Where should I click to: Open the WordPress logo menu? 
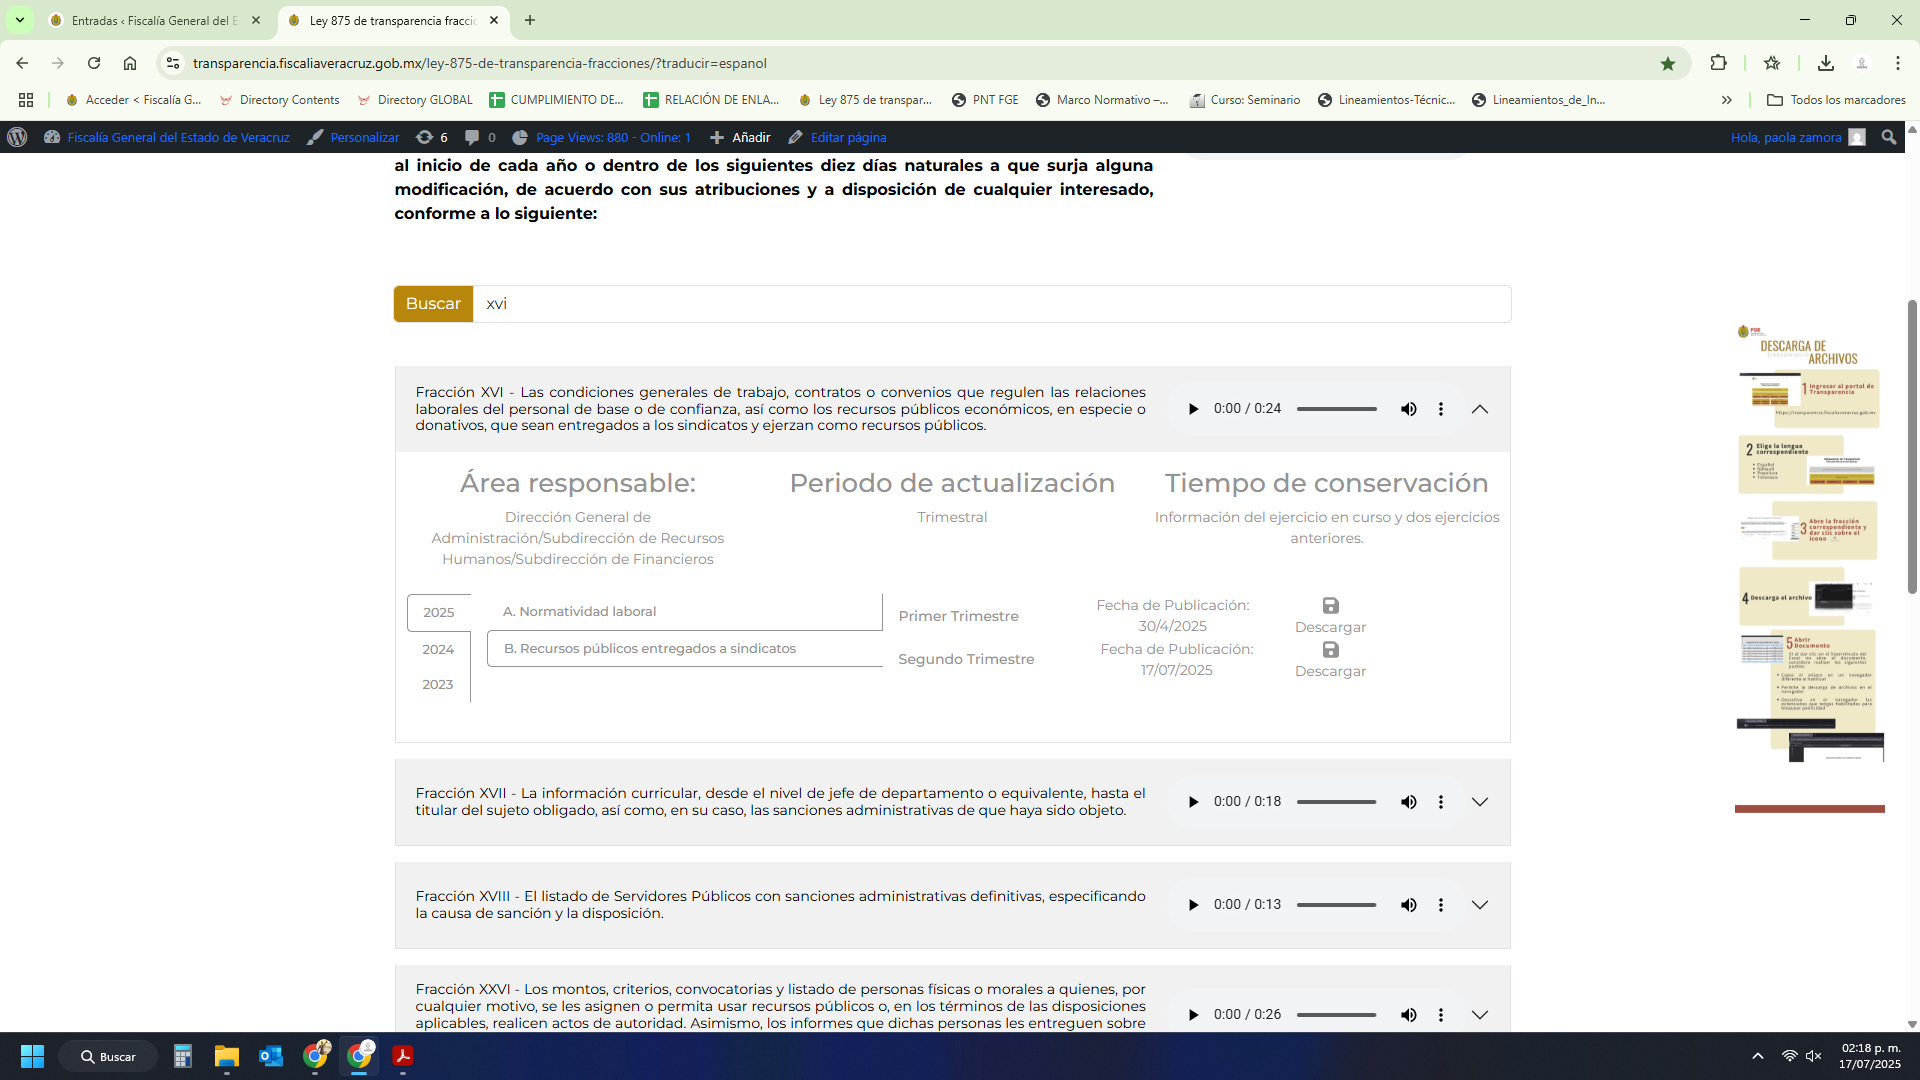(x=17, y=137)
